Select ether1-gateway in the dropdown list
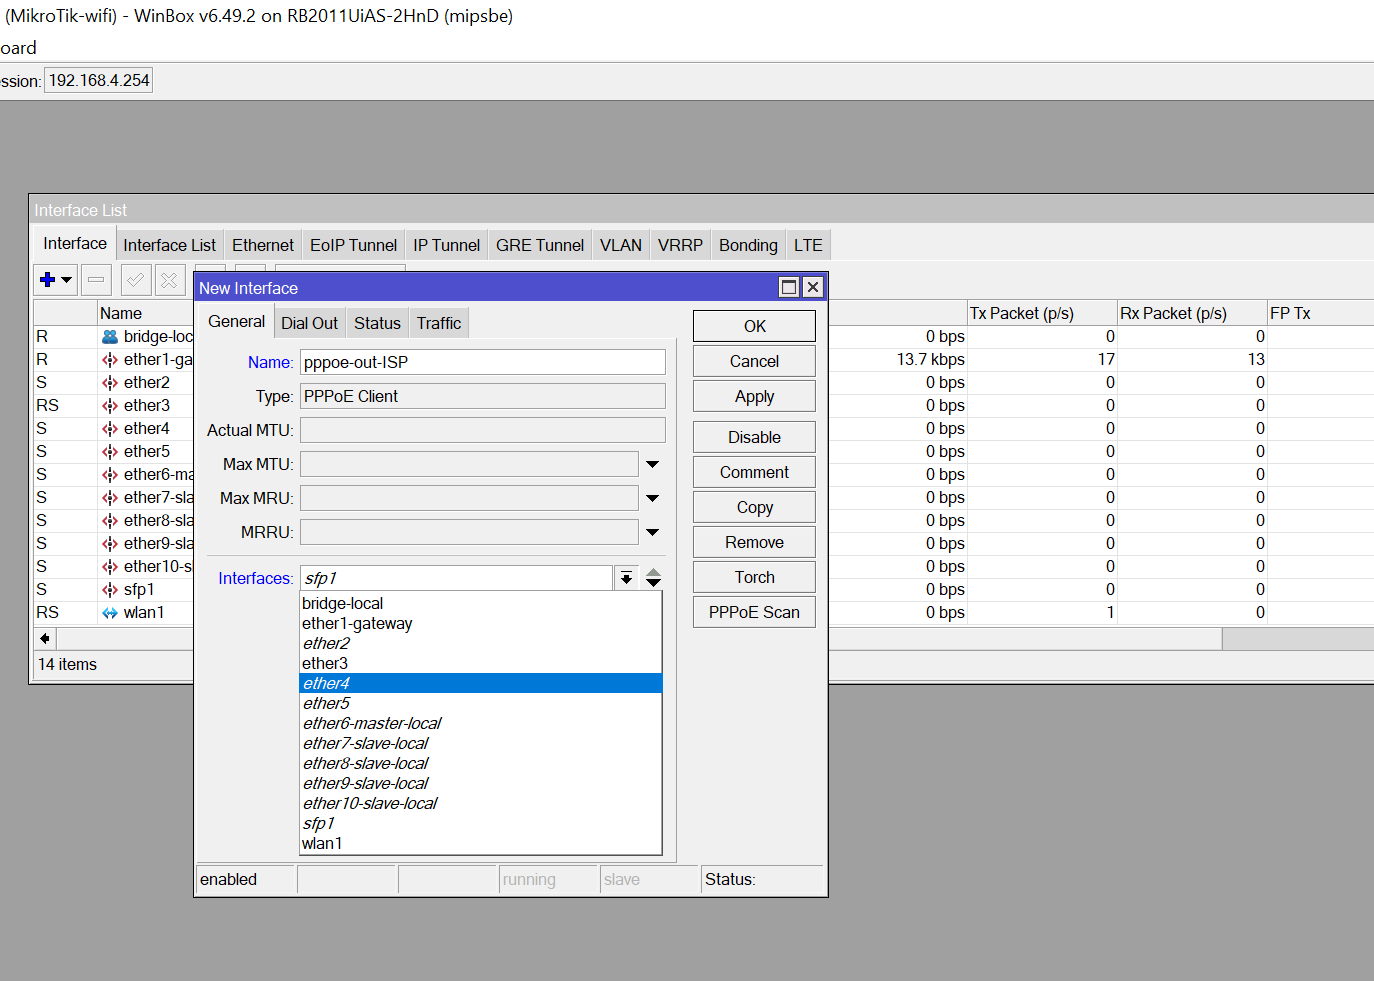 pyautogui.click(x=481, y=623)
